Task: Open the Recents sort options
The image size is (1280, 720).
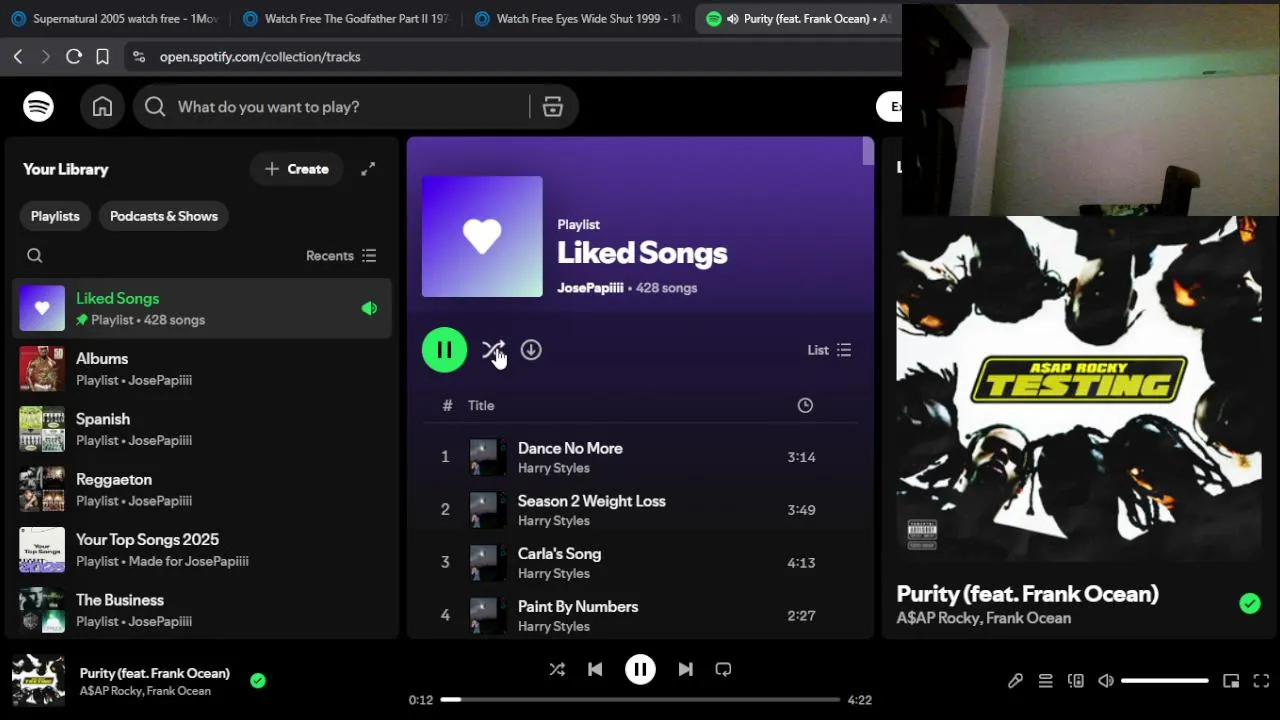Action: (341, 256)
